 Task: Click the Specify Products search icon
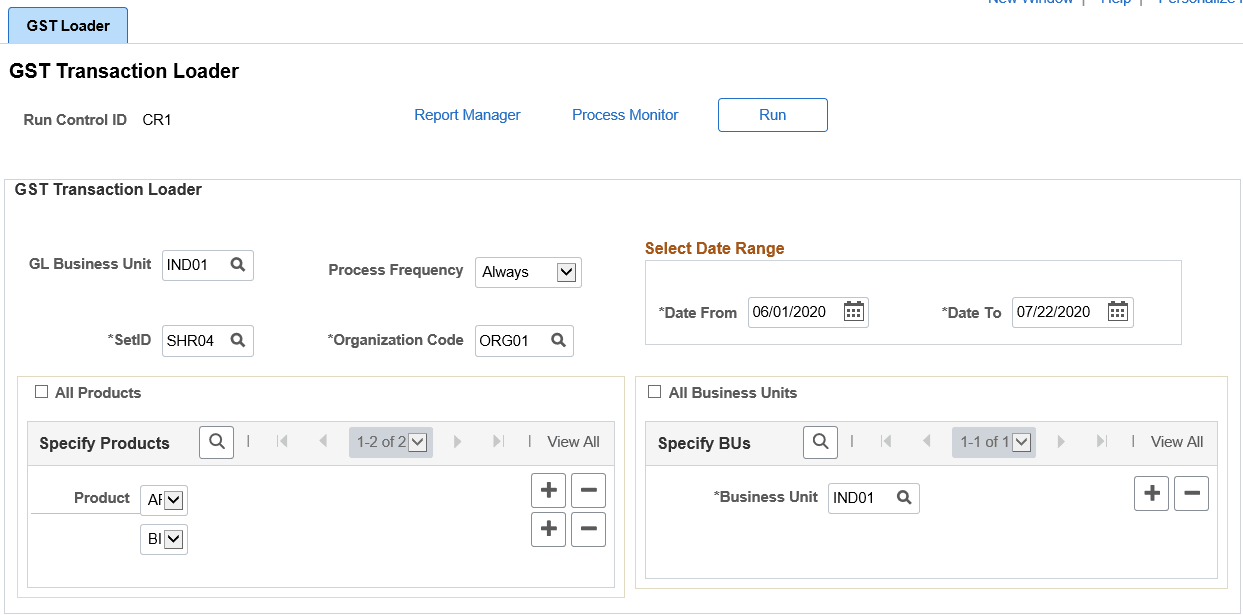[x=216, y=441]
